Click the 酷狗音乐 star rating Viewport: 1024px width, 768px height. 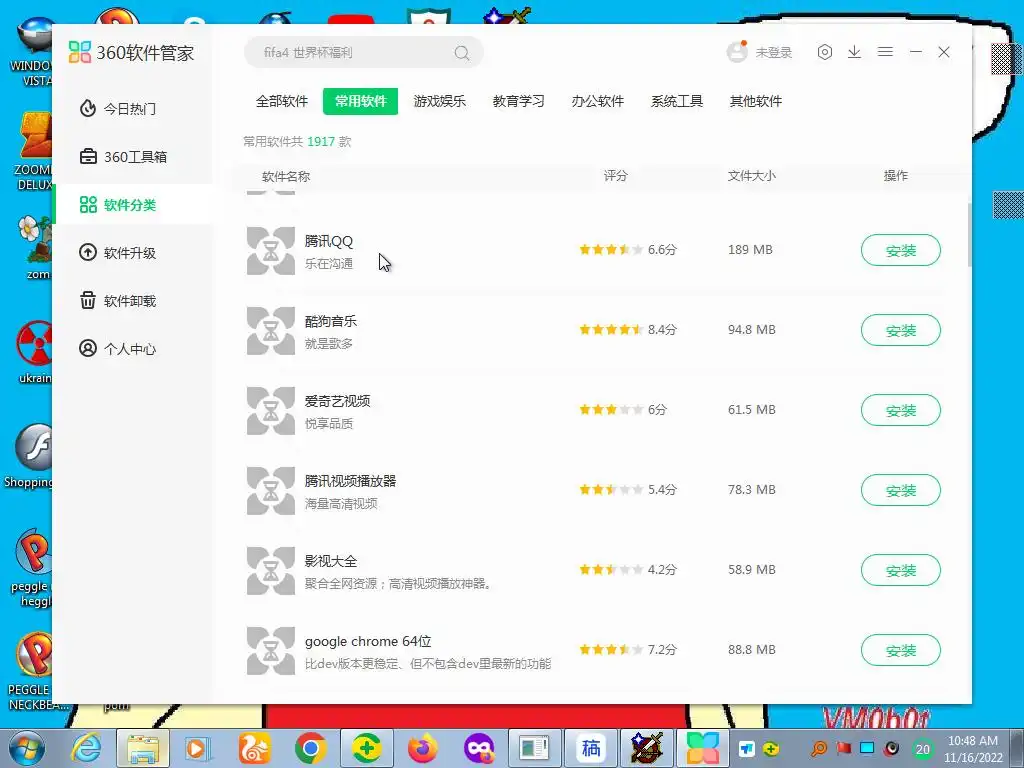tap(611, 330)
